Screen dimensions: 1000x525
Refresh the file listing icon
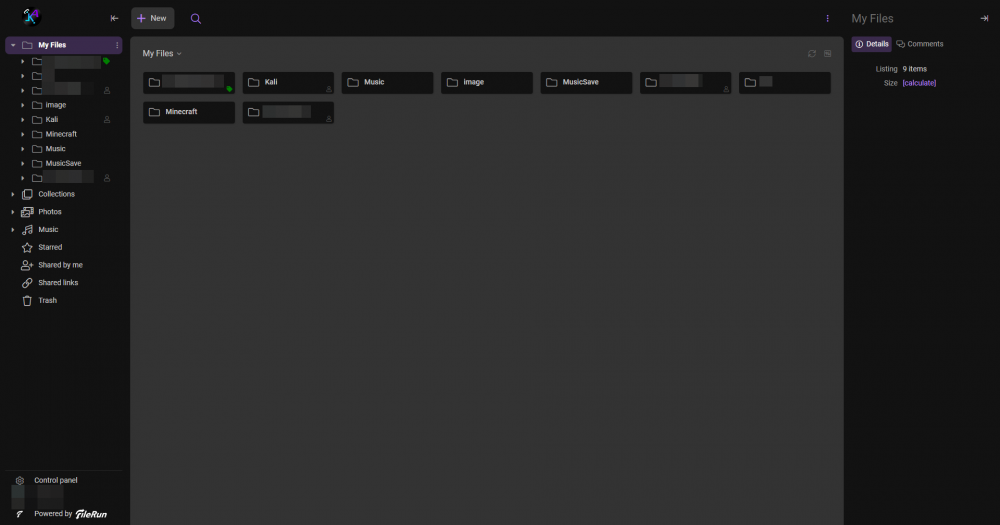pos(812,54)
